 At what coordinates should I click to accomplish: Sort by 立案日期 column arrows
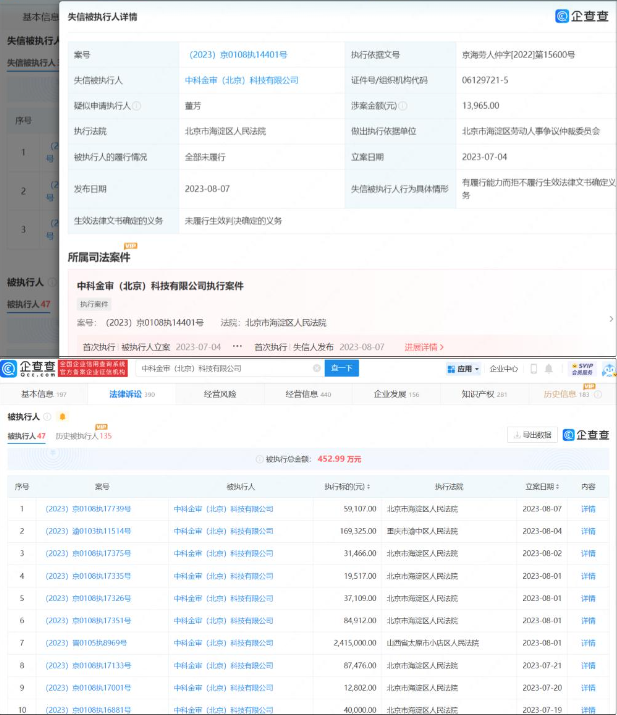coord(557,487)
